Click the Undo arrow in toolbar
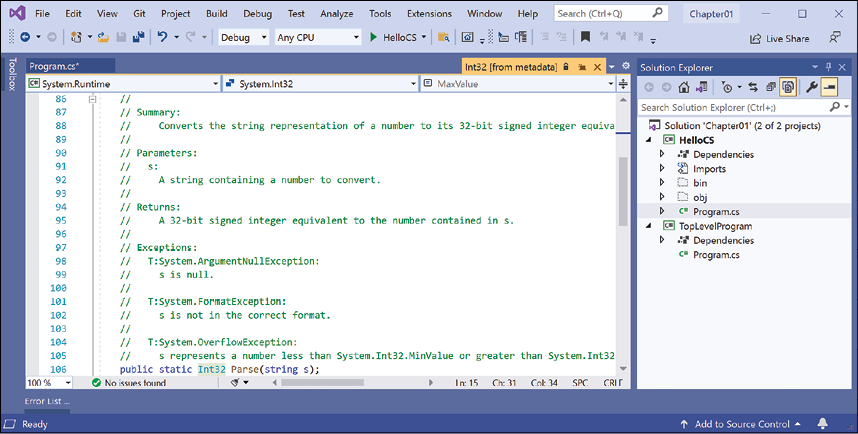 click(163, 37)
